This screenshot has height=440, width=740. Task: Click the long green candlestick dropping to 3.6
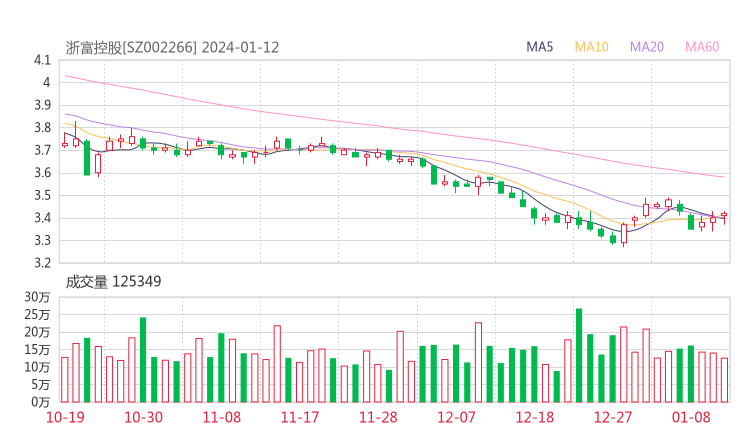coord(87,158)
